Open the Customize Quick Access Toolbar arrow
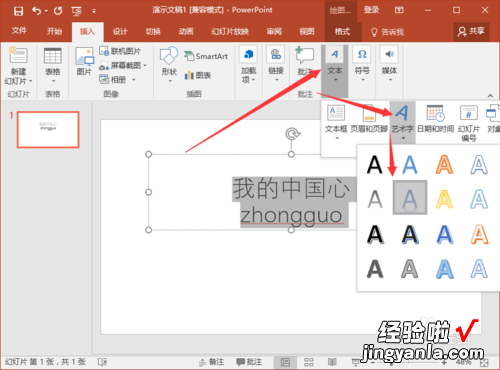This screenshot has width=500, height=370. click(94, 11)
